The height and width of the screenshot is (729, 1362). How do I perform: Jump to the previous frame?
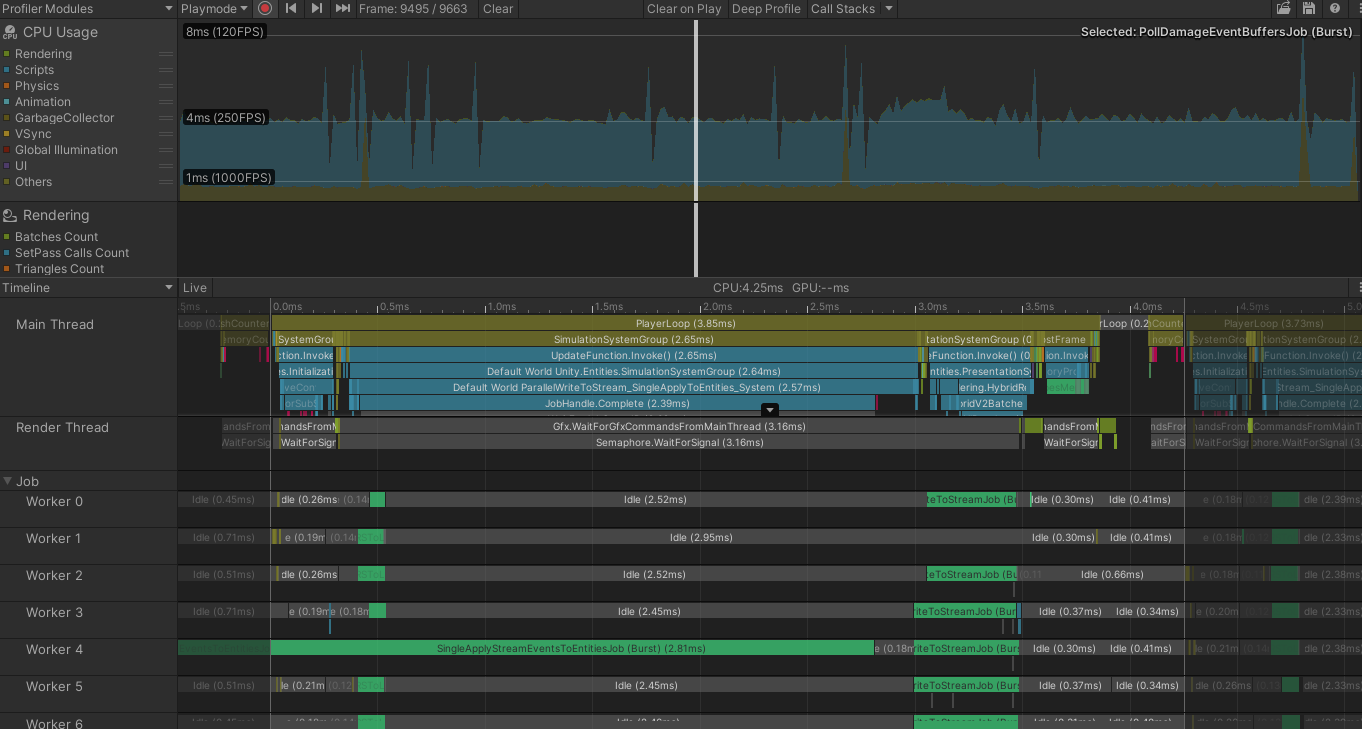(x=290, y=8)
